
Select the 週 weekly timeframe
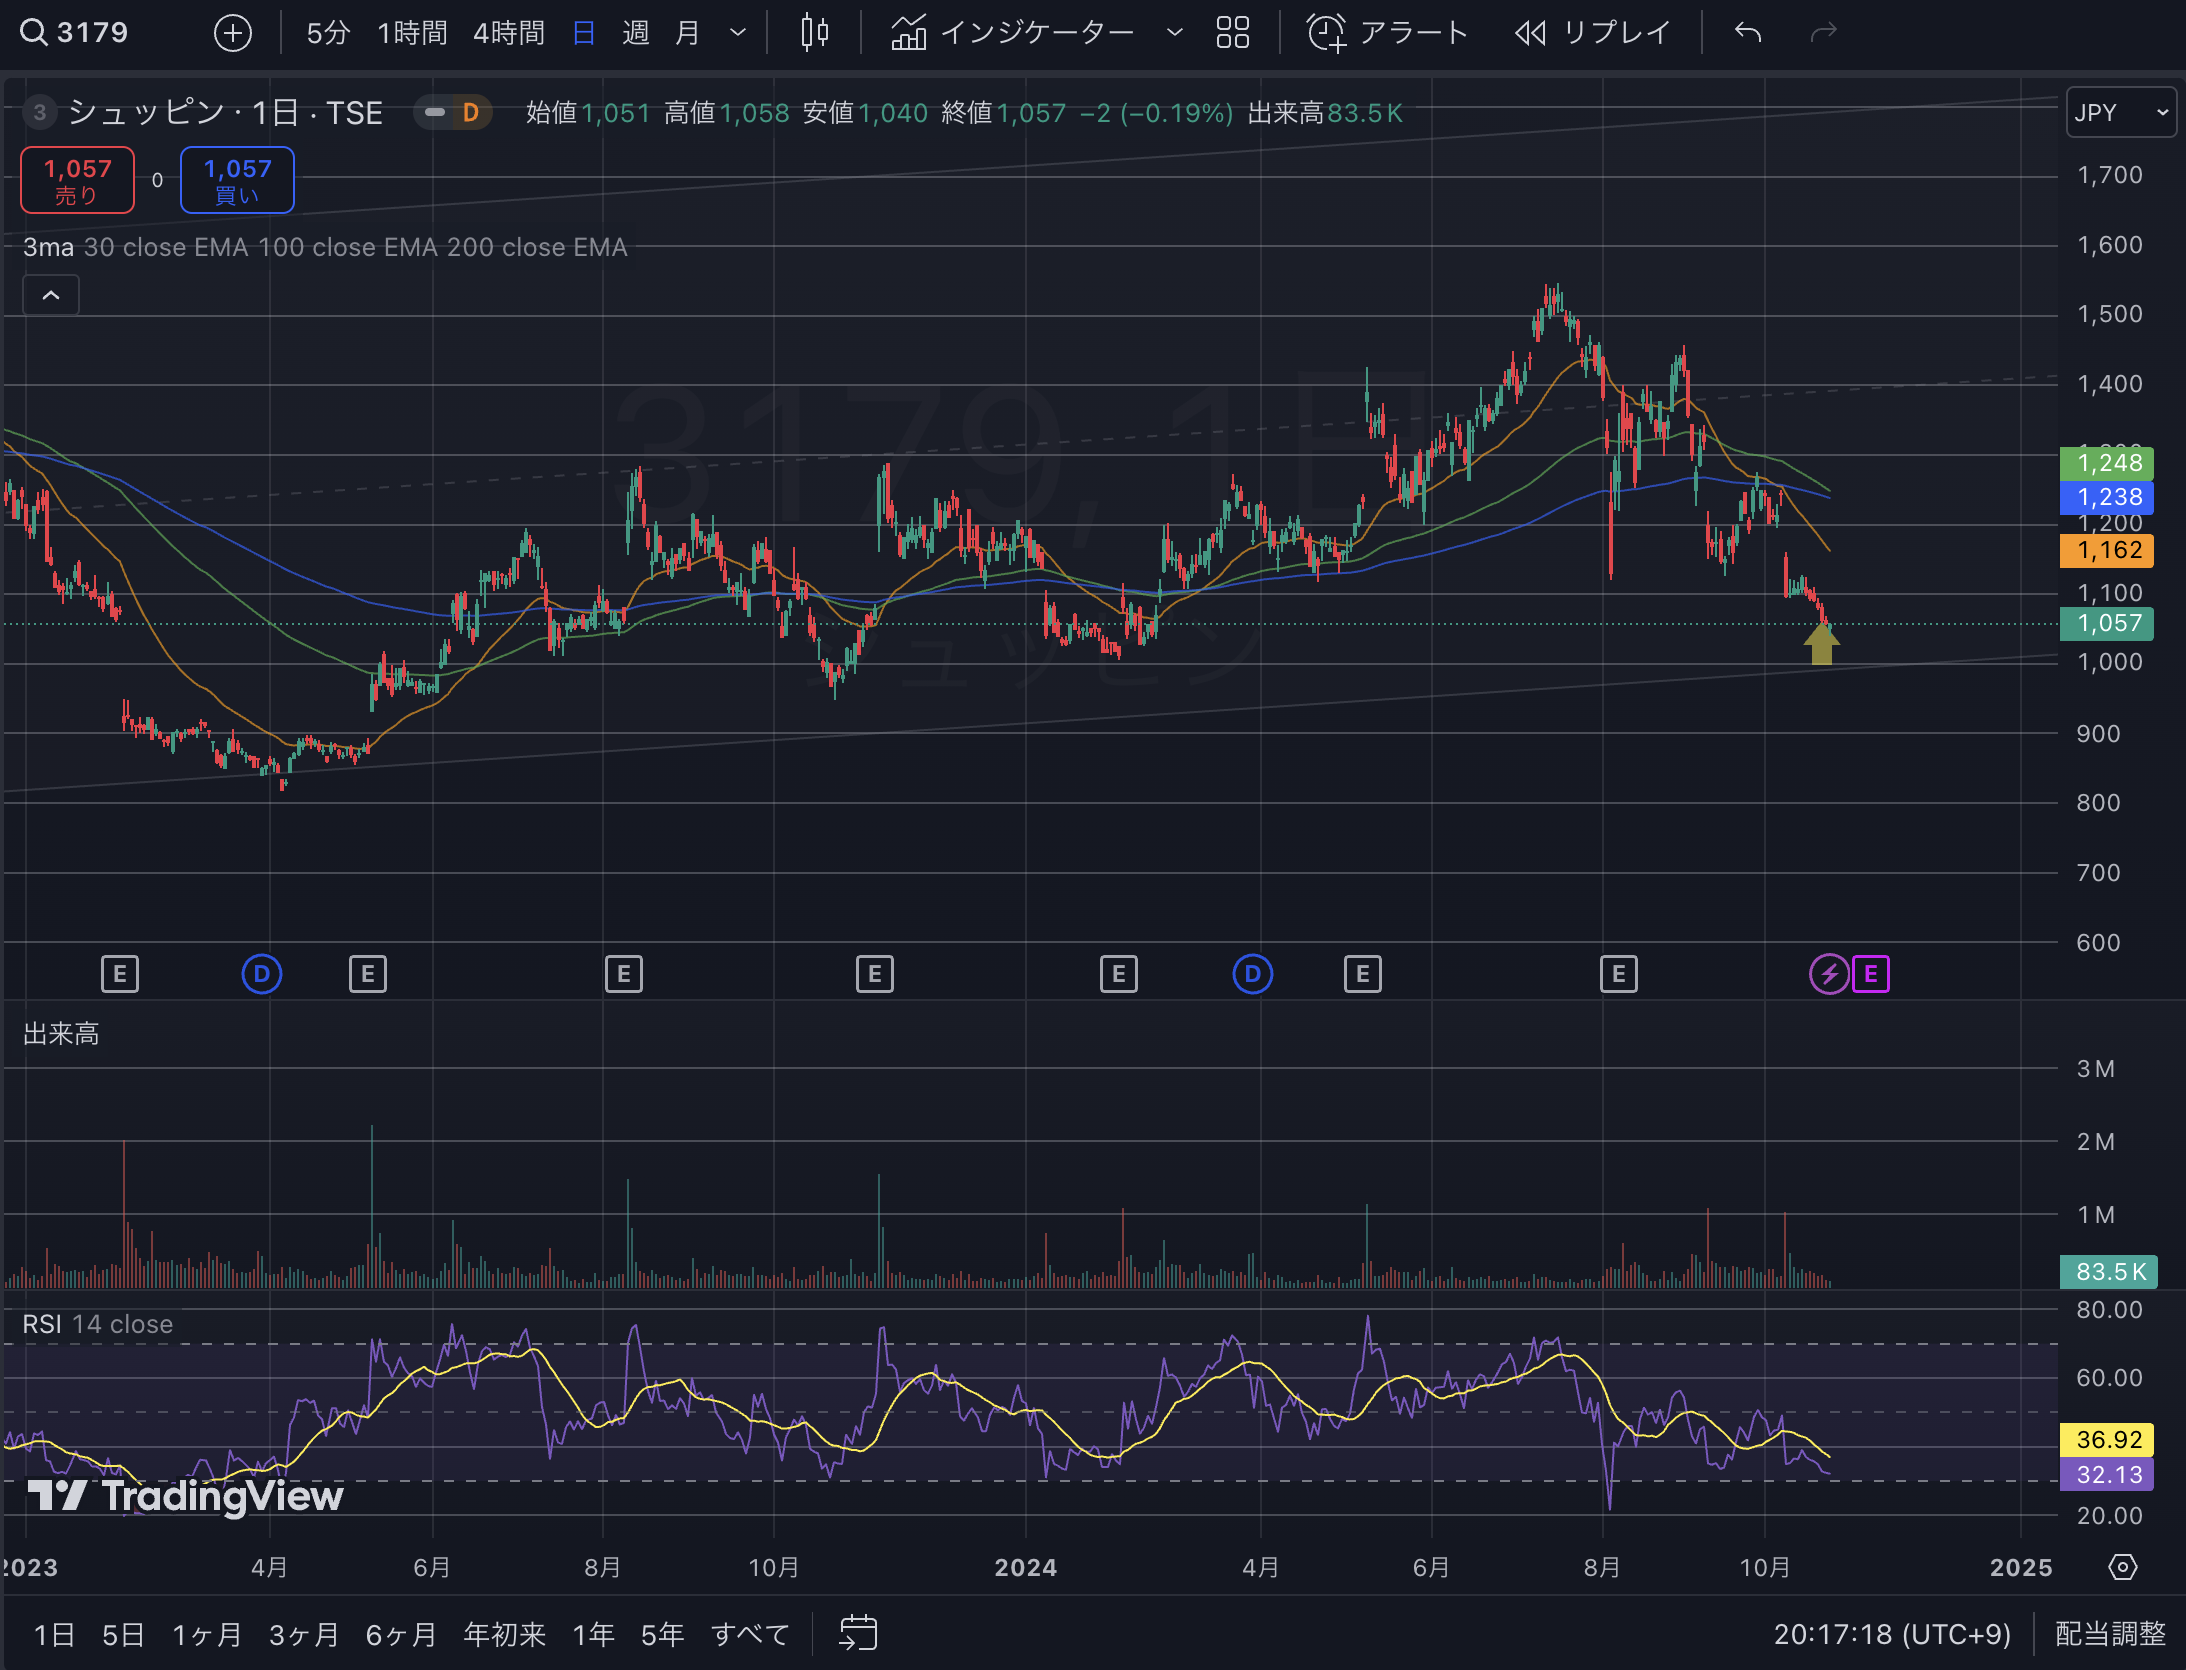coord(635,33)
